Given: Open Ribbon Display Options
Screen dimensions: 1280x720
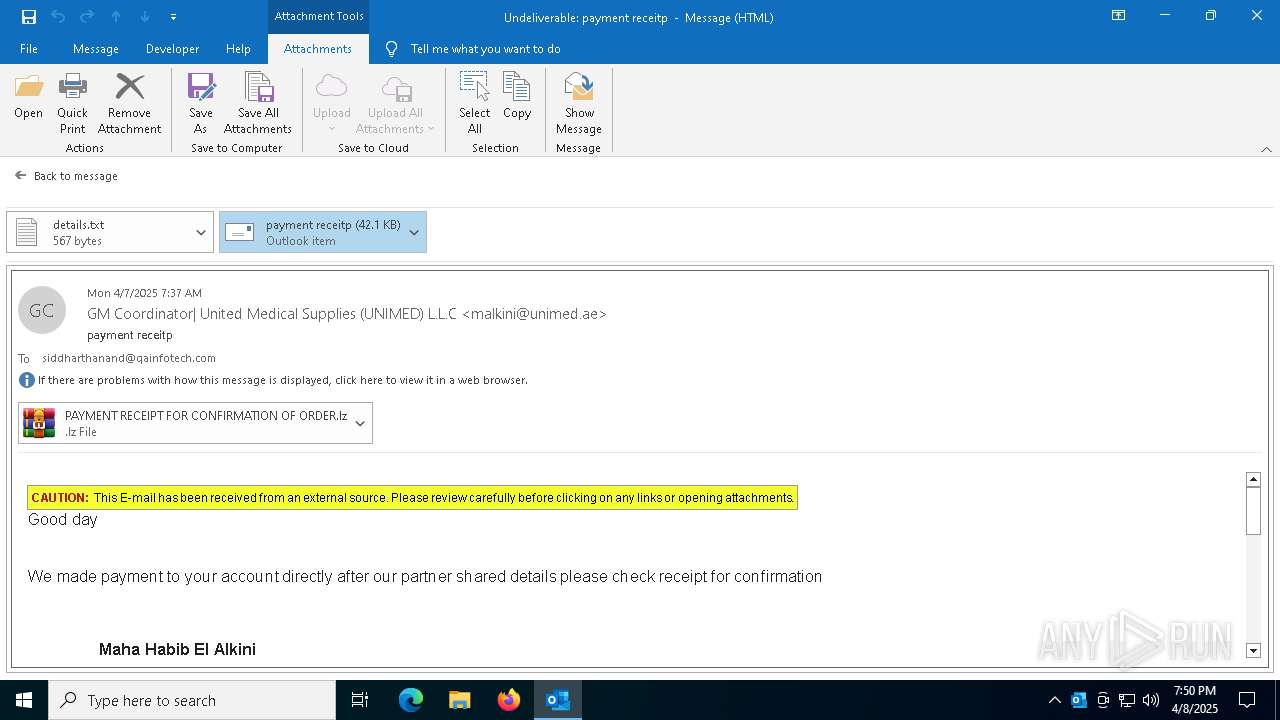Looking at the screenshot, I should click(x=1119, y=16).
